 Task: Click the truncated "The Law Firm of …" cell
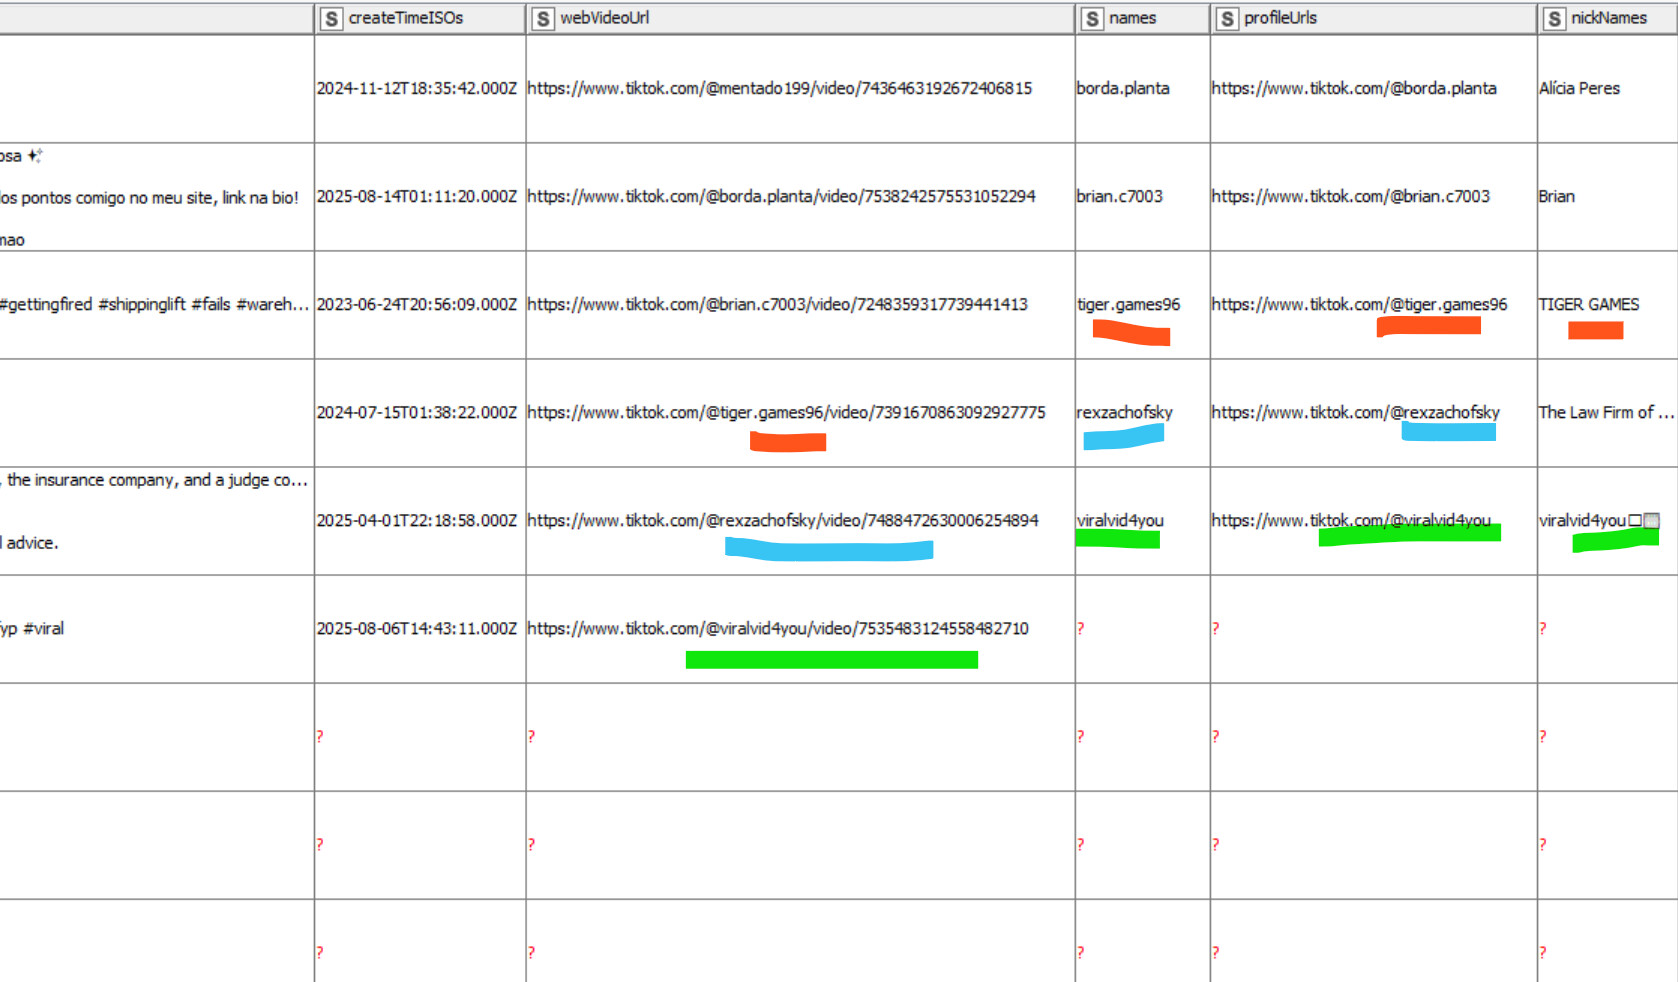coord(1605,413)
